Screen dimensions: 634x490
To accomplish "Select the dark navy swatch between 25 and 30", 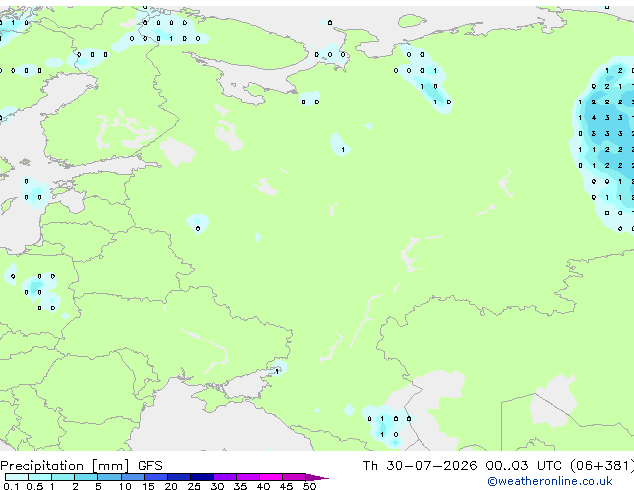I will point(202,477).
